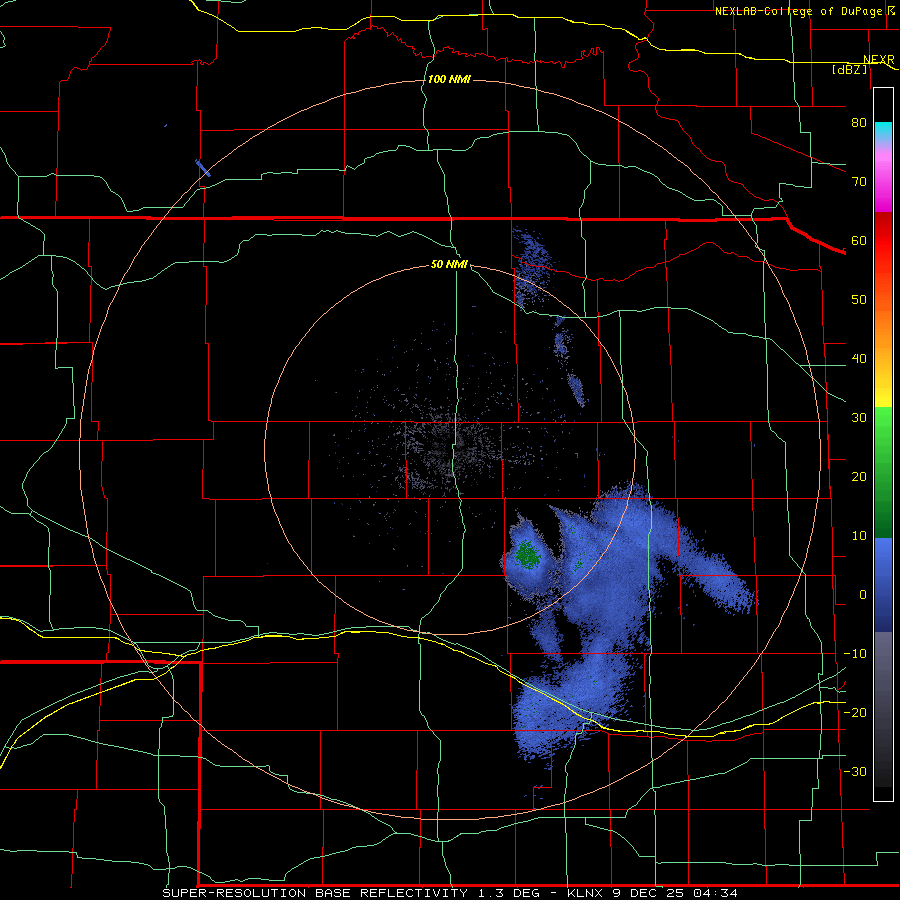Click the [dBZ] unit label
The width and height of the screenshot is (900, 900).
[850, 69]
